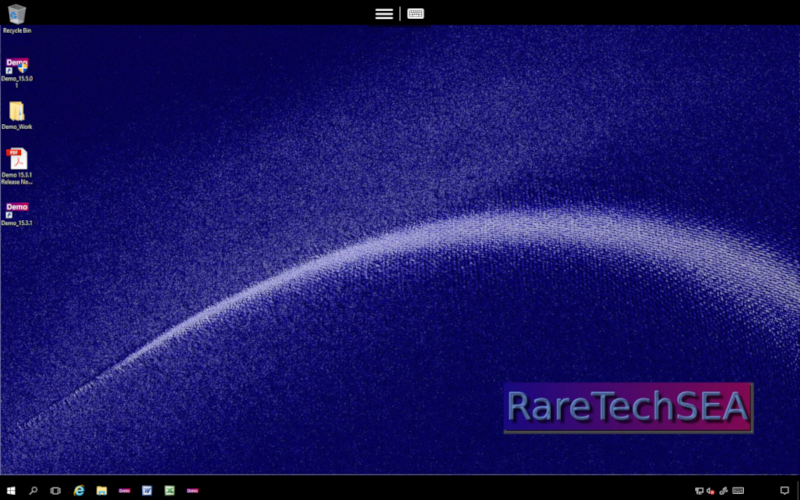Image resolution: width=800 pixels, height=500 pixels.
Task: Open the Recycle Bin desktop icon
Action: 16,15
